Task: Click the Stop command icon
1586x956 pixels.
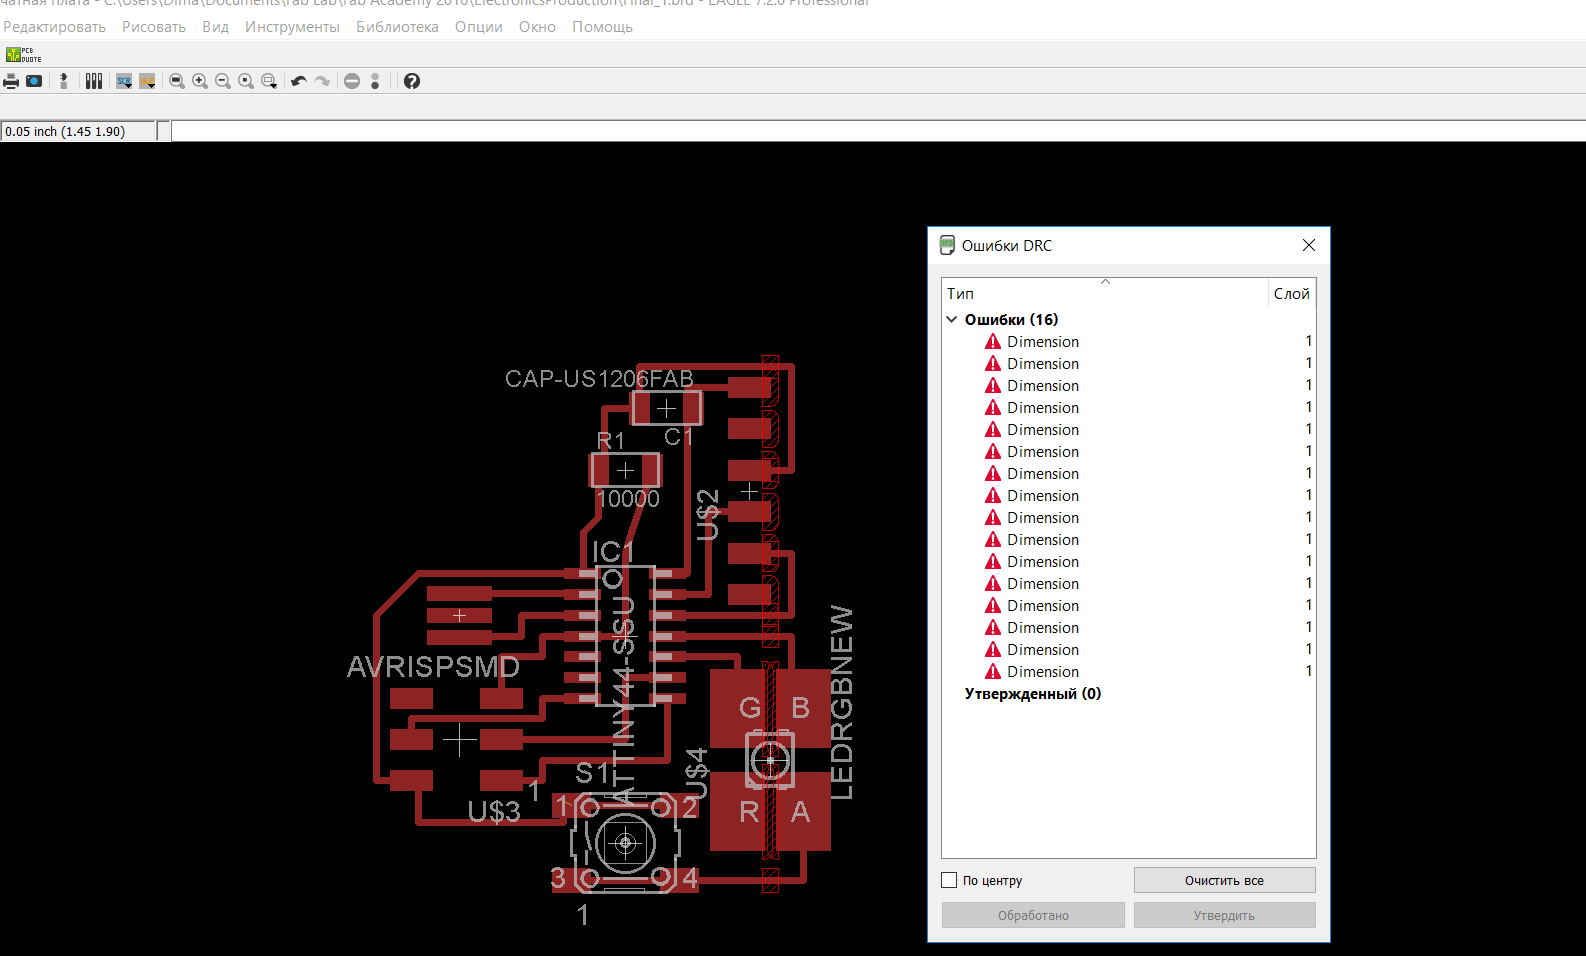Action: (x=352, y=81)
